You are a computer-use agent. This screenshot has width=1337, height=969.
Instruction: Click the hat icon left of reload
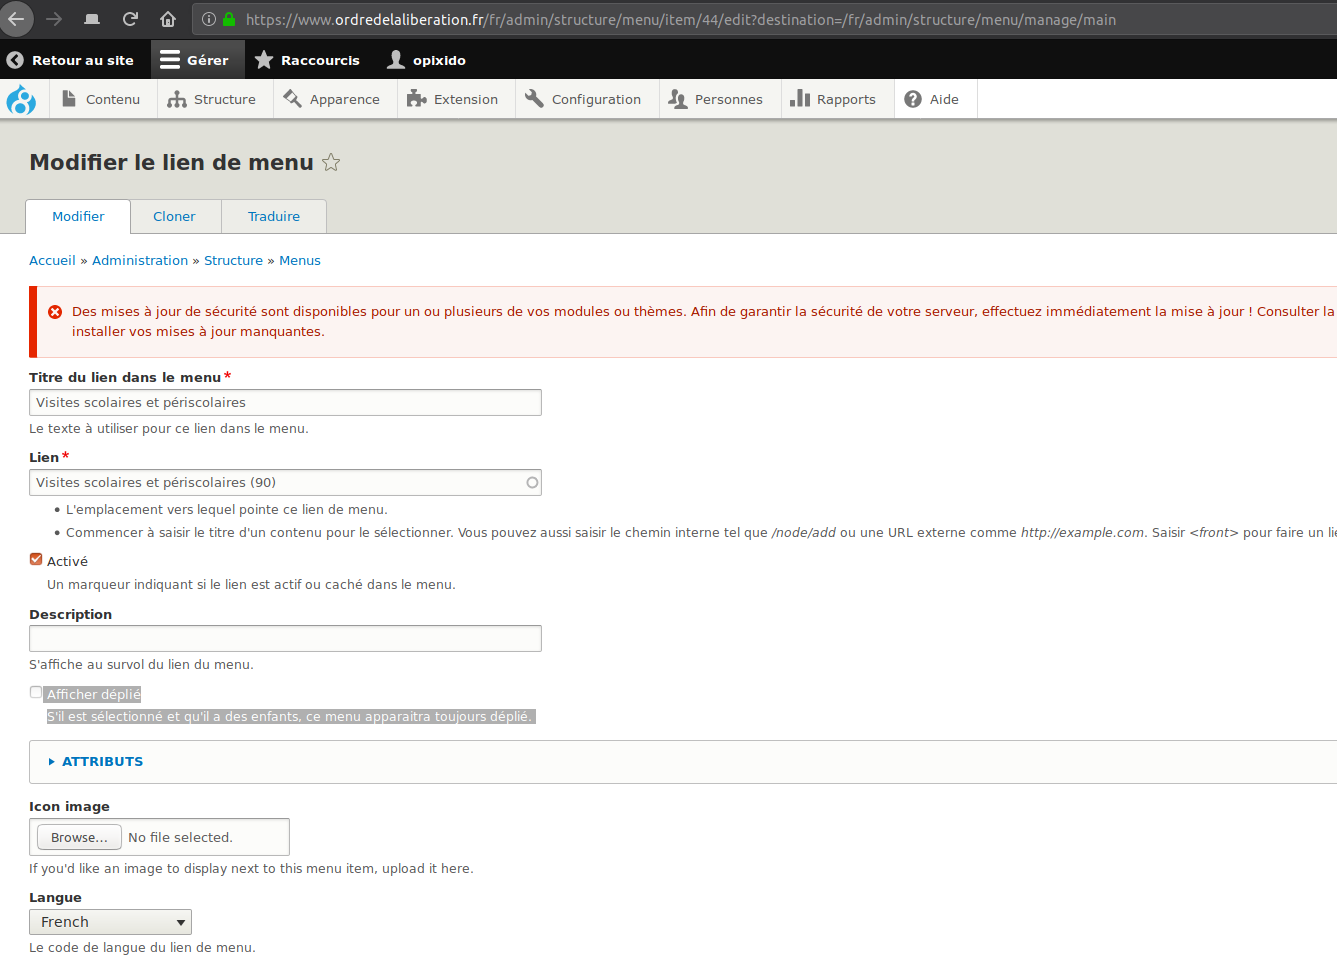pos(92,19)
